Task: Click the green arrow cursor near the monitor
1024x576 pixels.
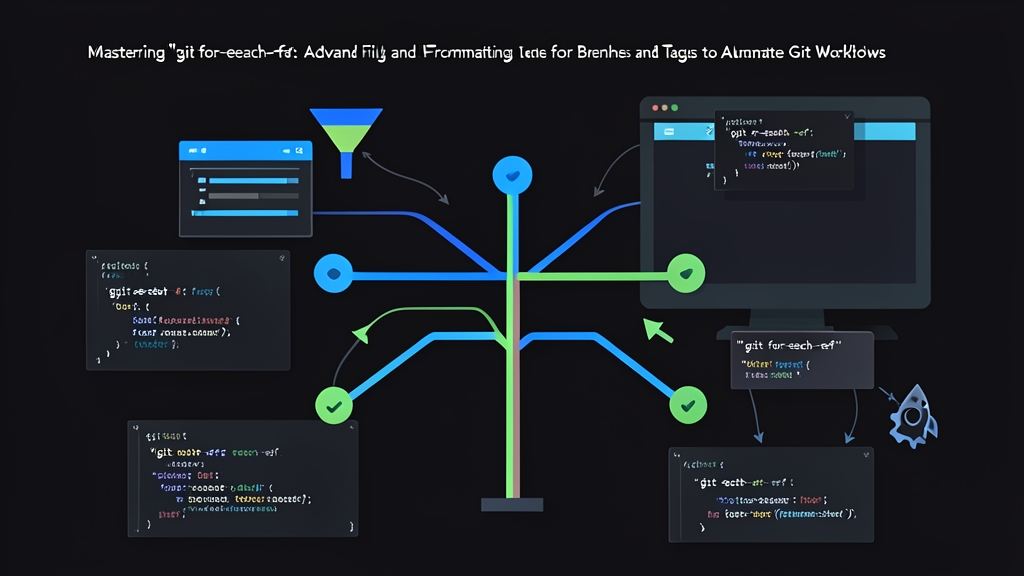Action: (657, 330)
